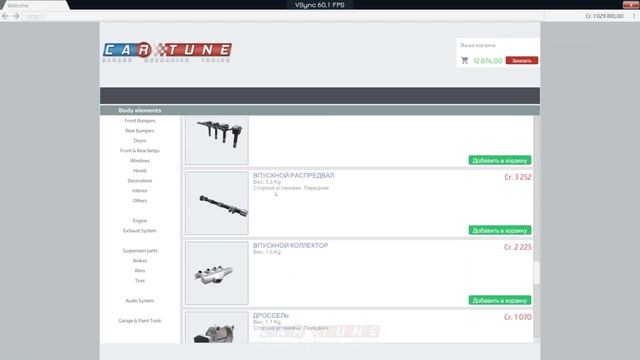Open the Hoods category
Screen dimensions: 640x360
[140, 171]
